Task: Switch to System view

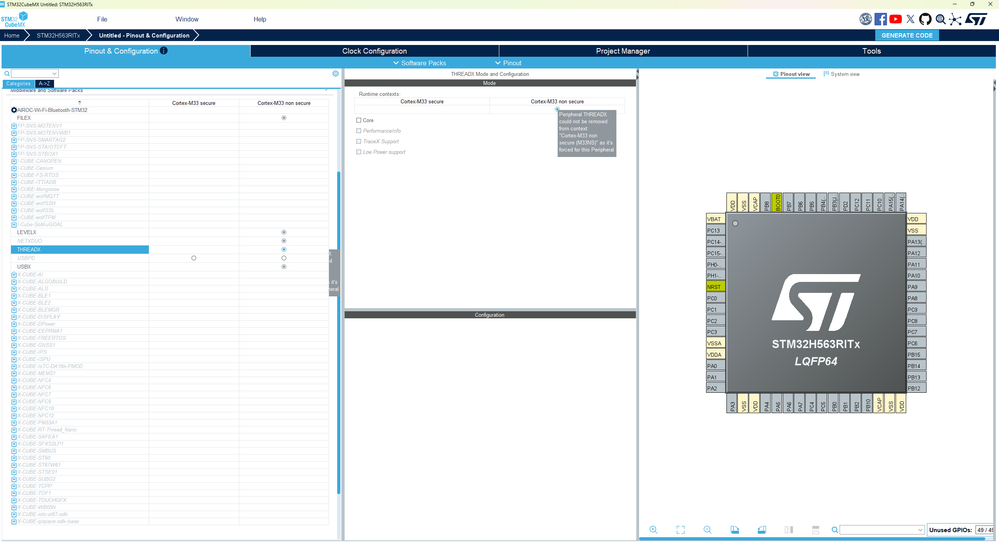Action: click(x=842, y=74)
